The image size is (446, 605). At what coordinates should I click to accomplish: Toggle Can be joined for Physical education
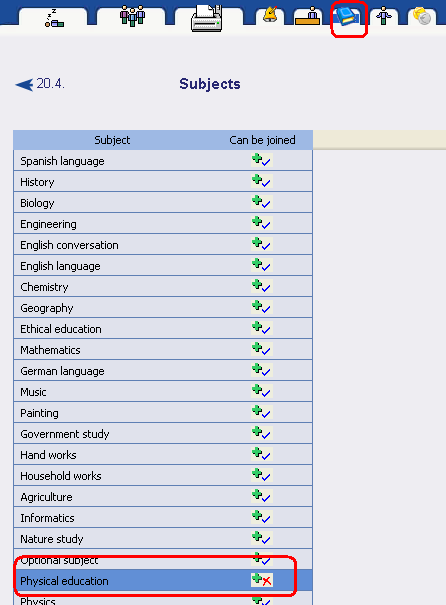coord(262,580)
